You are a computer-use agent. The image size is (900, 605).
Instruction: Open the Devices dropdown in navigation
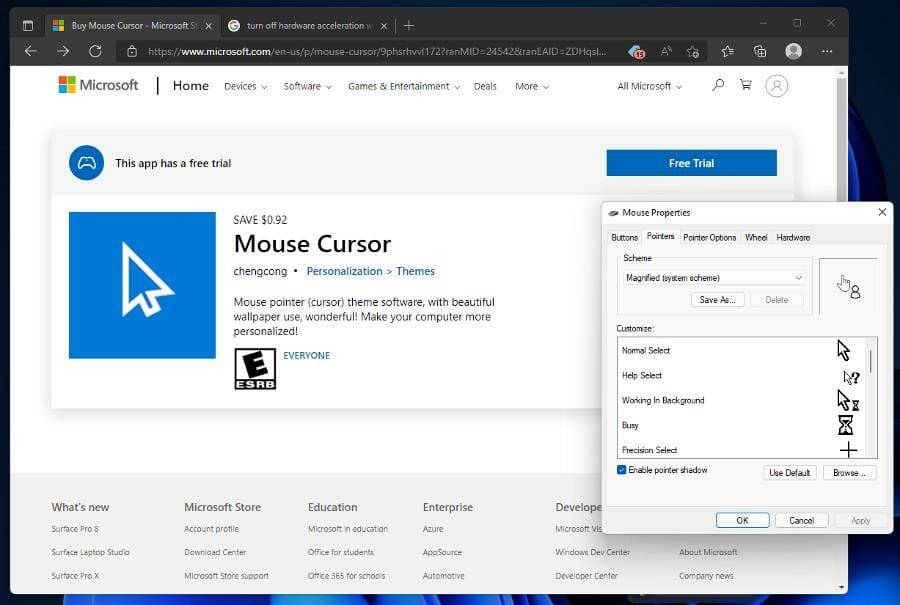245,86
